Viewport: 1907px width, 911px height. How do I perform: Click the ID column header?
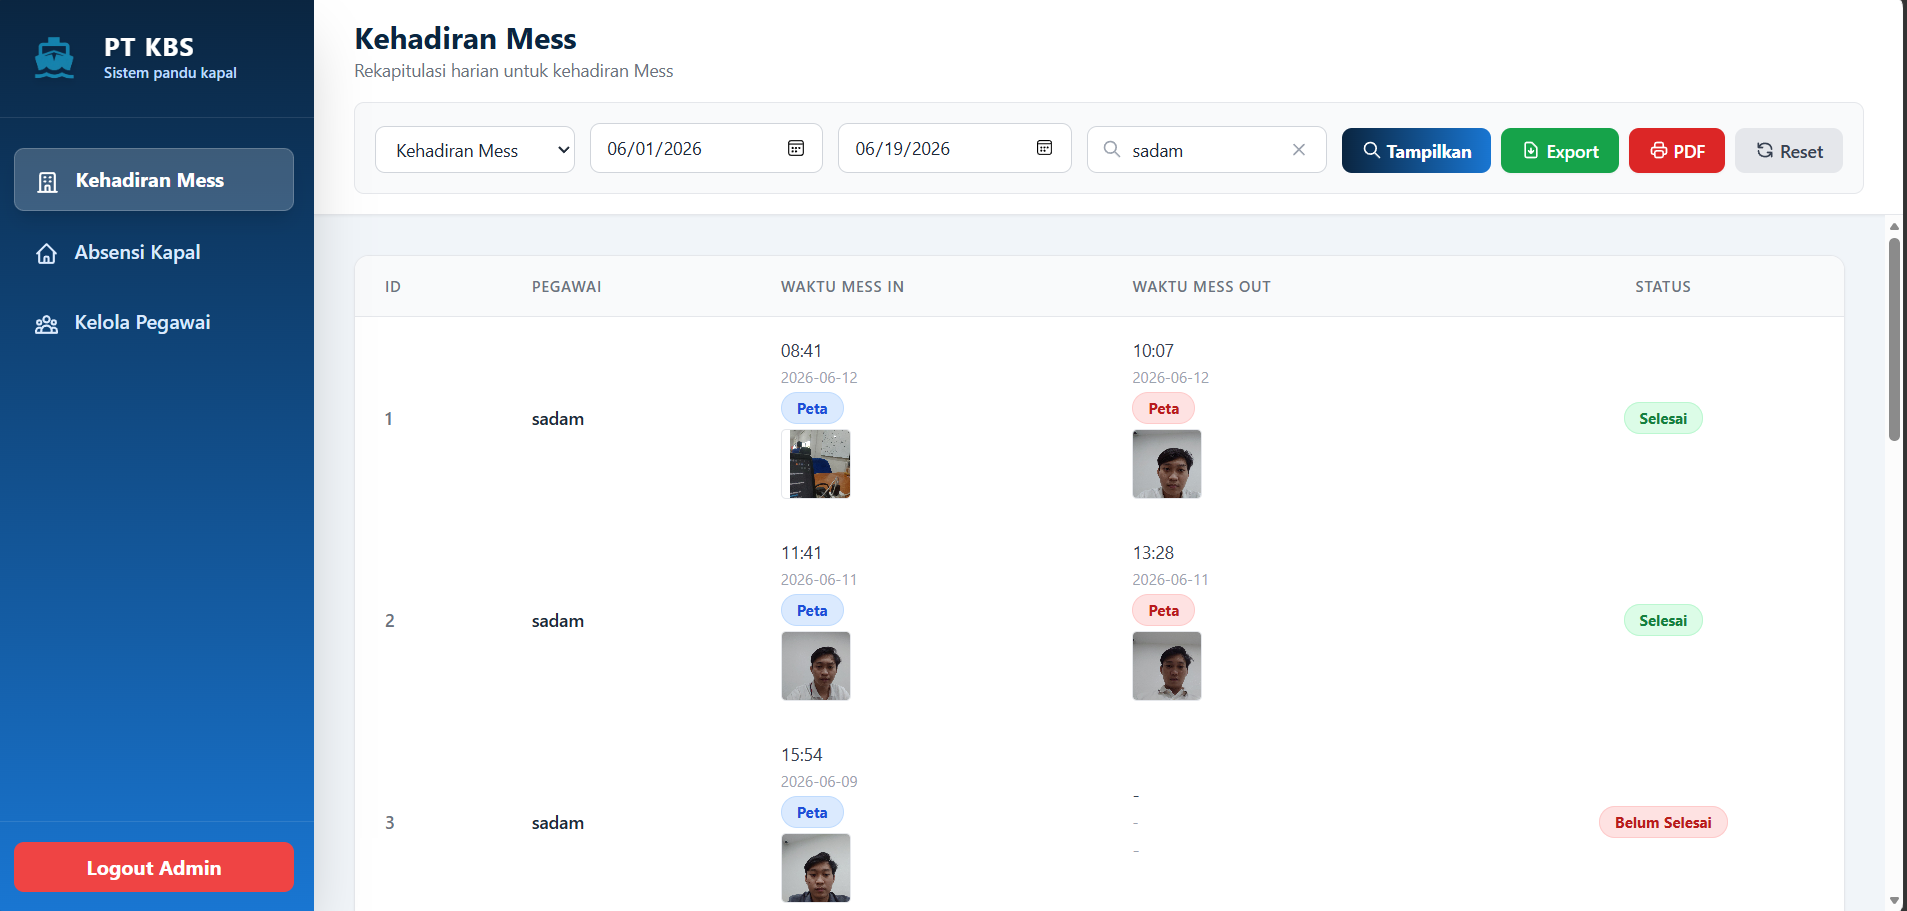click(393, 287)
